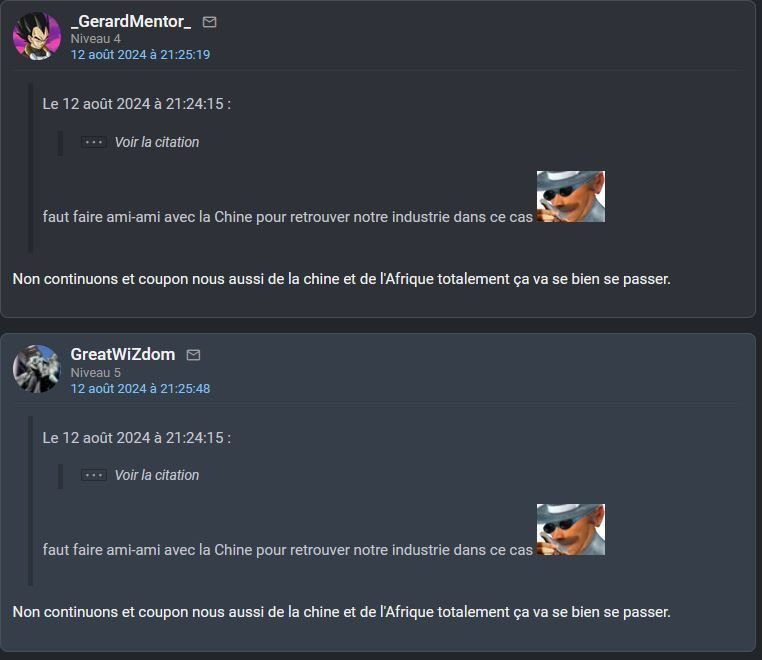Click envelope icon beside GreatWiZdom

[193, 355]
